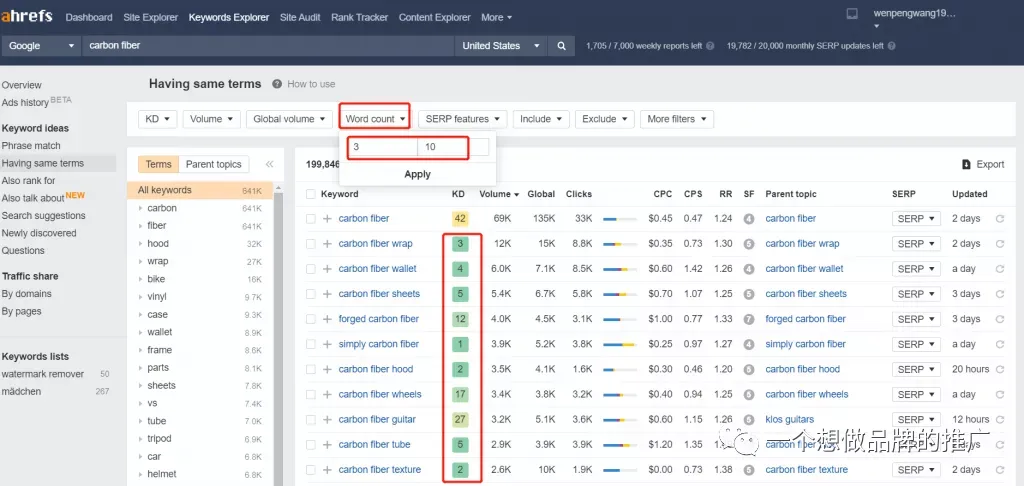Check the carbon fiber row checkbox

point(311,219)
